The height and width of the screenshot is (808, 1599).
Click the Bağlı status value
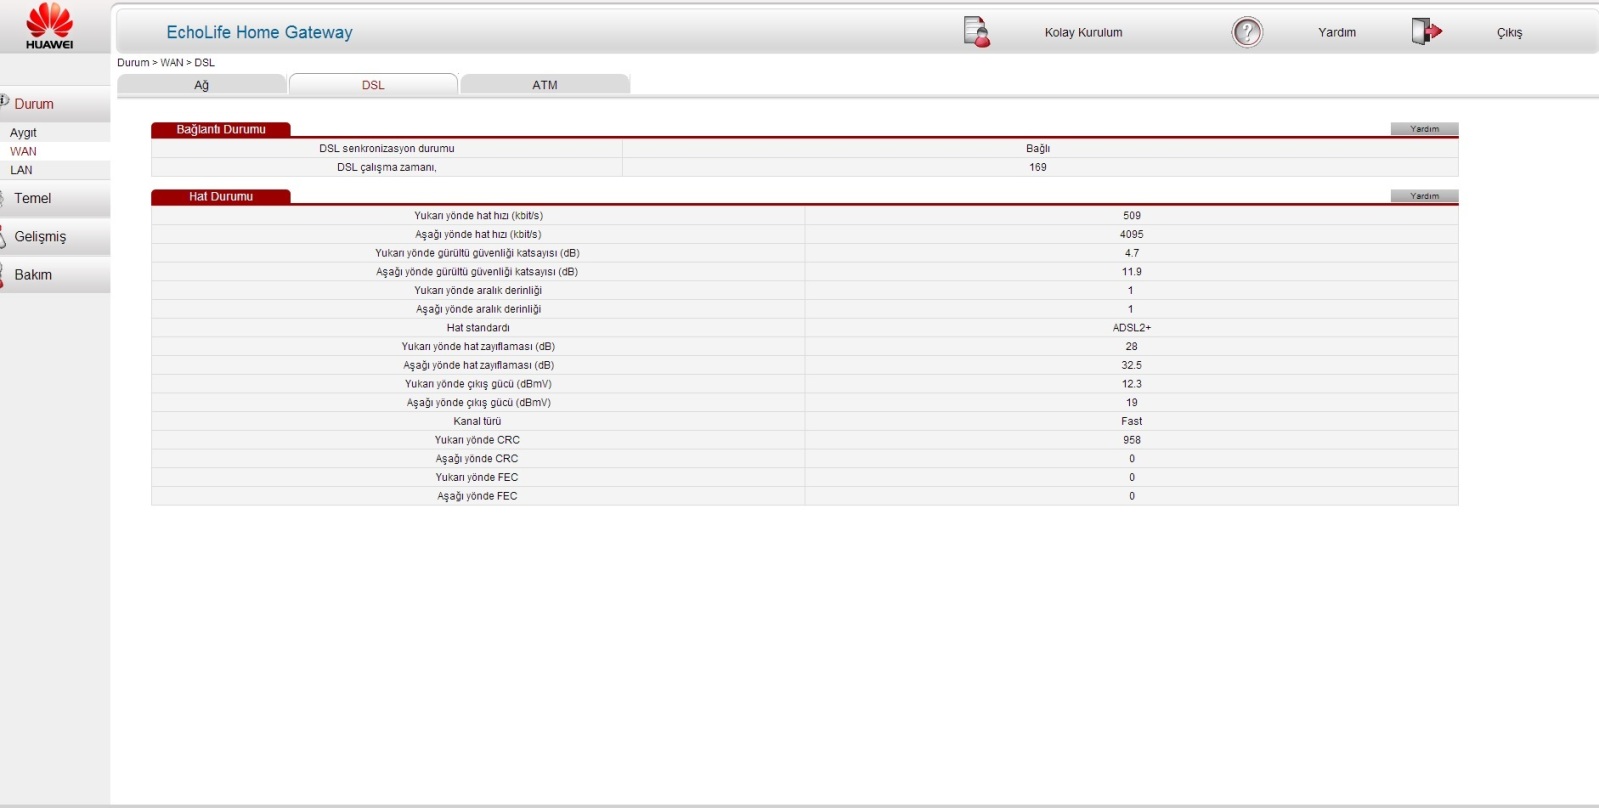(x=1038, y=148)
